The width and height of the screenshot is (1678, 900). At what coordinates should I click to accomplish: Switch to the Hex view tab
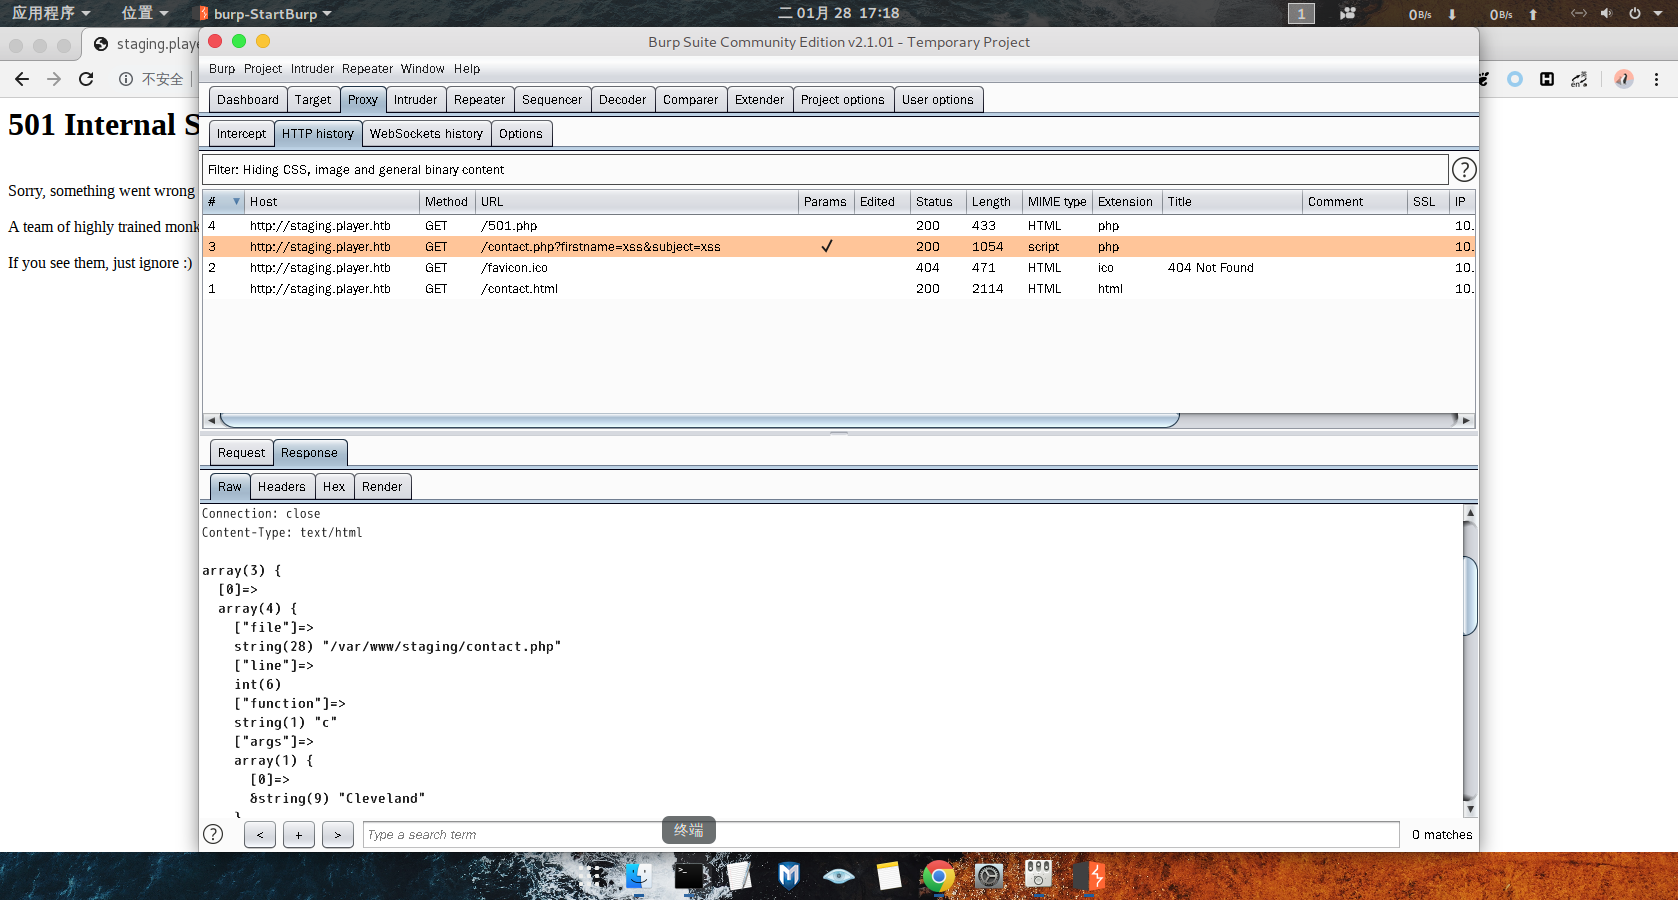[x=334, y=487]
